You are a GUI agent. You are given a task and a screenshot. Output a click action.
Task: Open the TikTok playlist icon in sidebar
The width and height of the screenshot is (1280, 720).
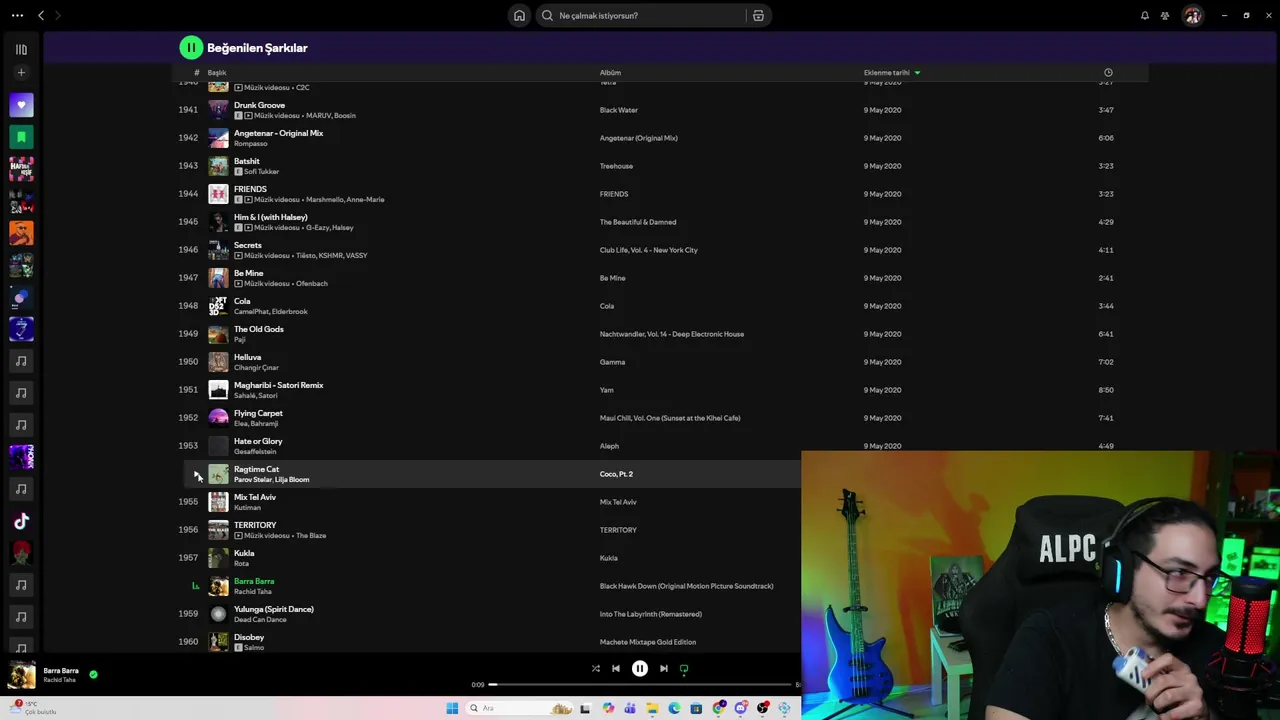pyautogui.click(x=21, y=521)
